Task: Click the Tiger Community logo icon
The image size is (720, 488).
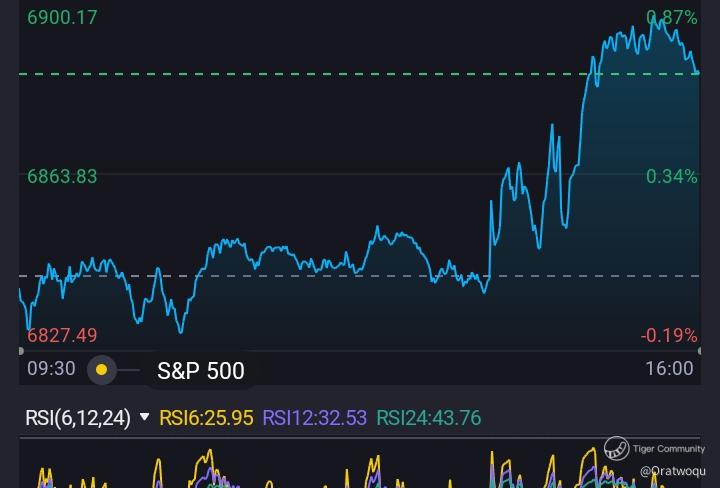Action: click(616, 449)
